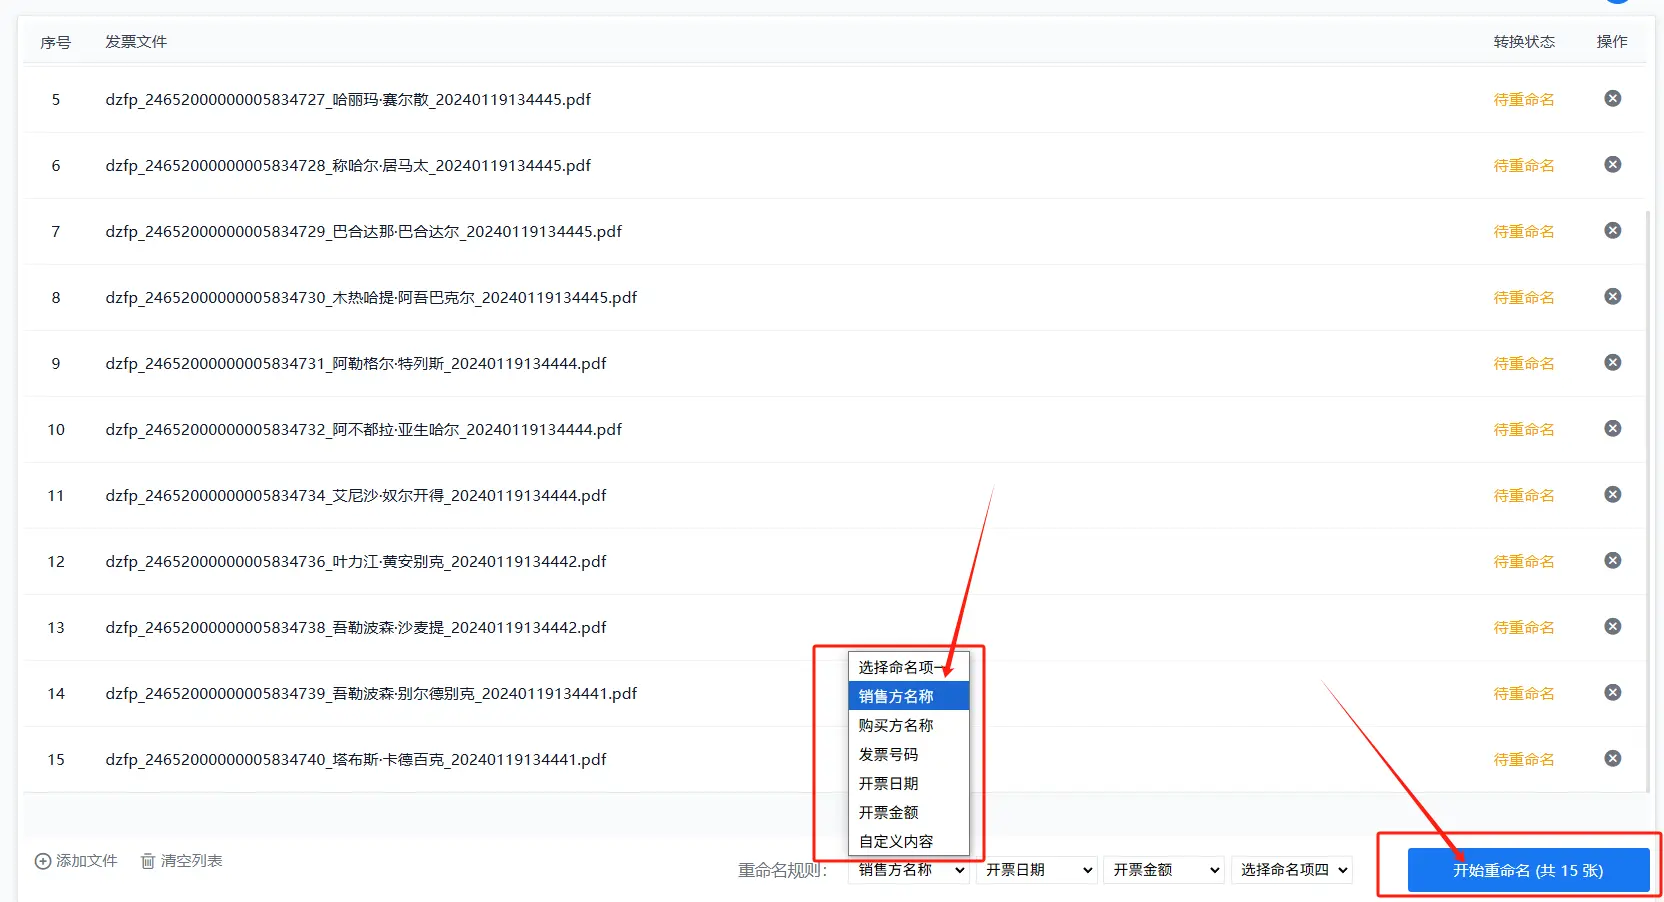
Task: Click the remove icon on row 14
Action: [x=1612, y=693]
